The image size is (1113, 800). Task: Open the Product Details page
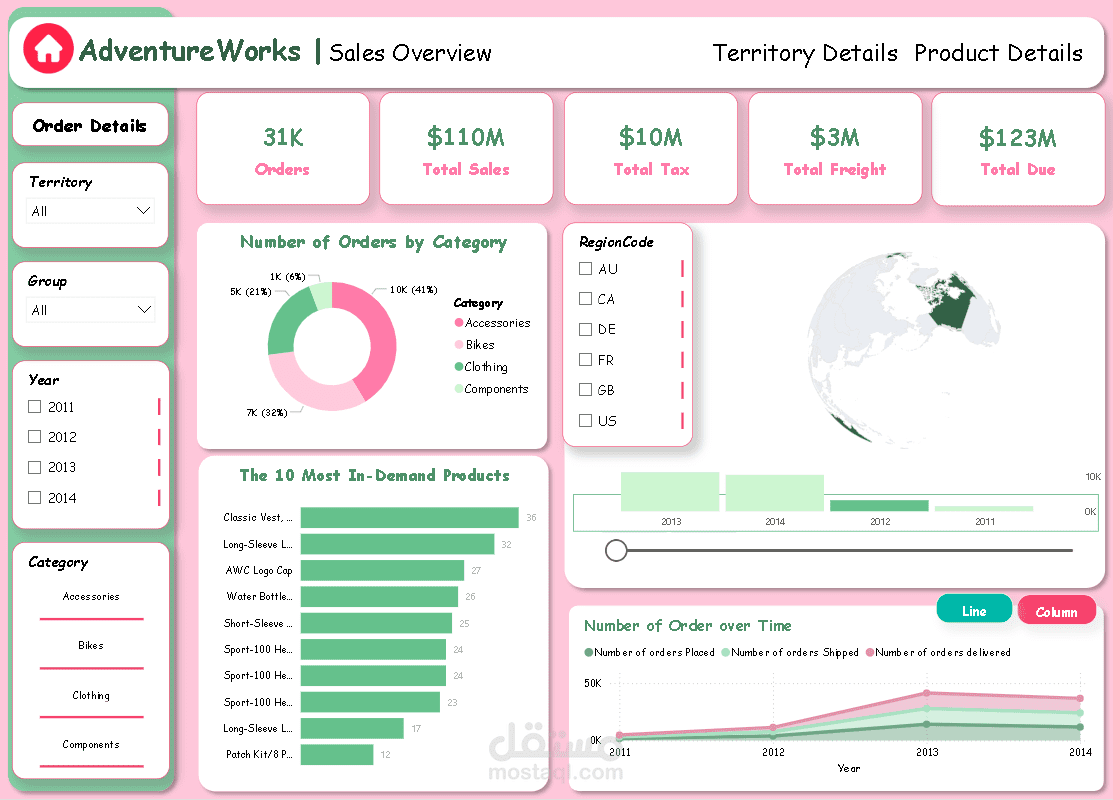pos(998,53)
